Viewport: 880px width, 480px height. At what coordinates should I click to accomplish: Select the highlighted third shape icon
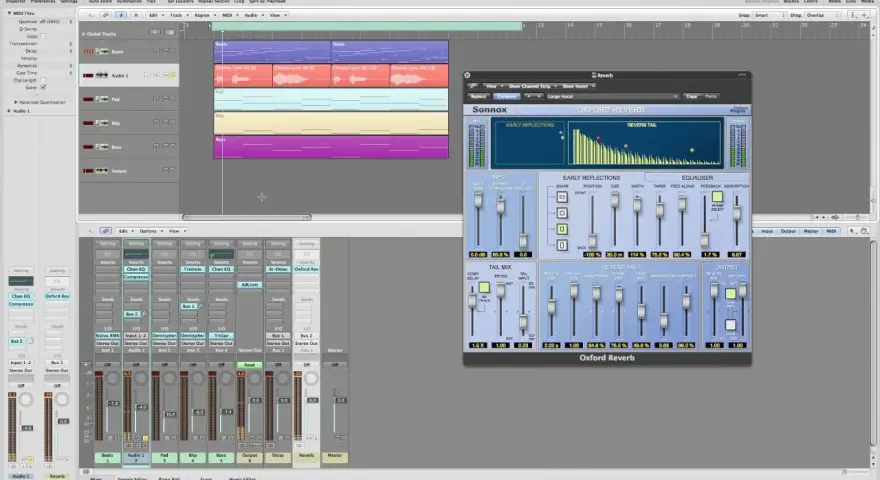(x=562, y=229)
